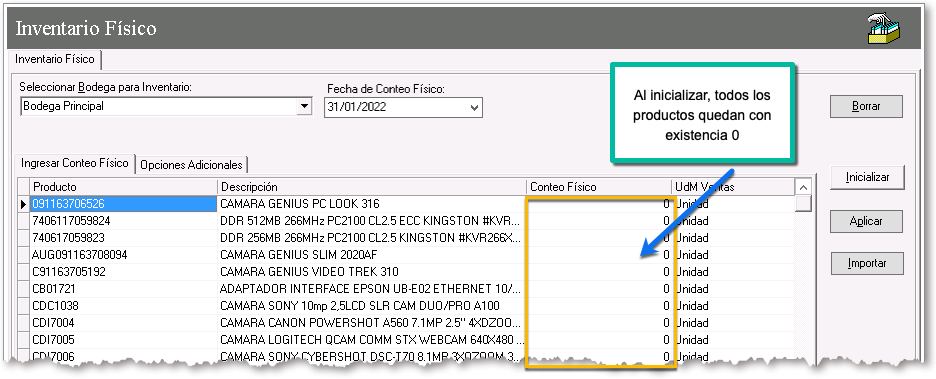Click the Aplicar button
Screen dimensions: 936x379
[x=866, y=221]
